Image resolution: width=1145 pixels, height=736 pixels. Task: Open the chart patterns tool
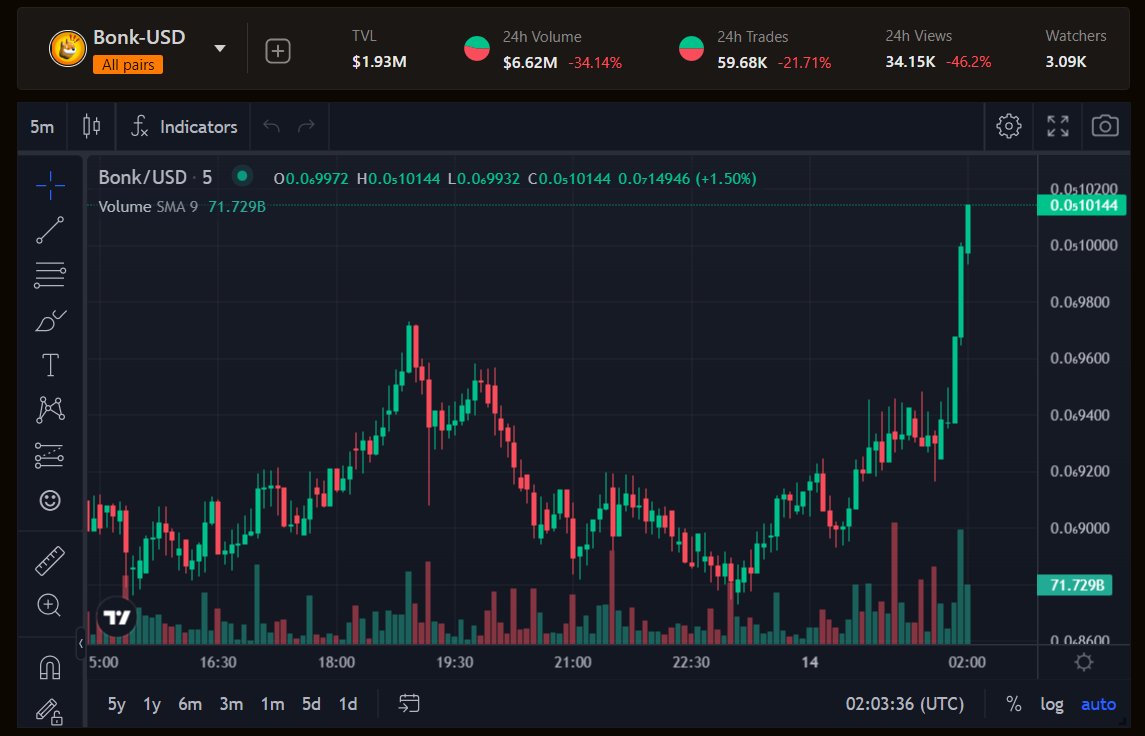[50, 410]
